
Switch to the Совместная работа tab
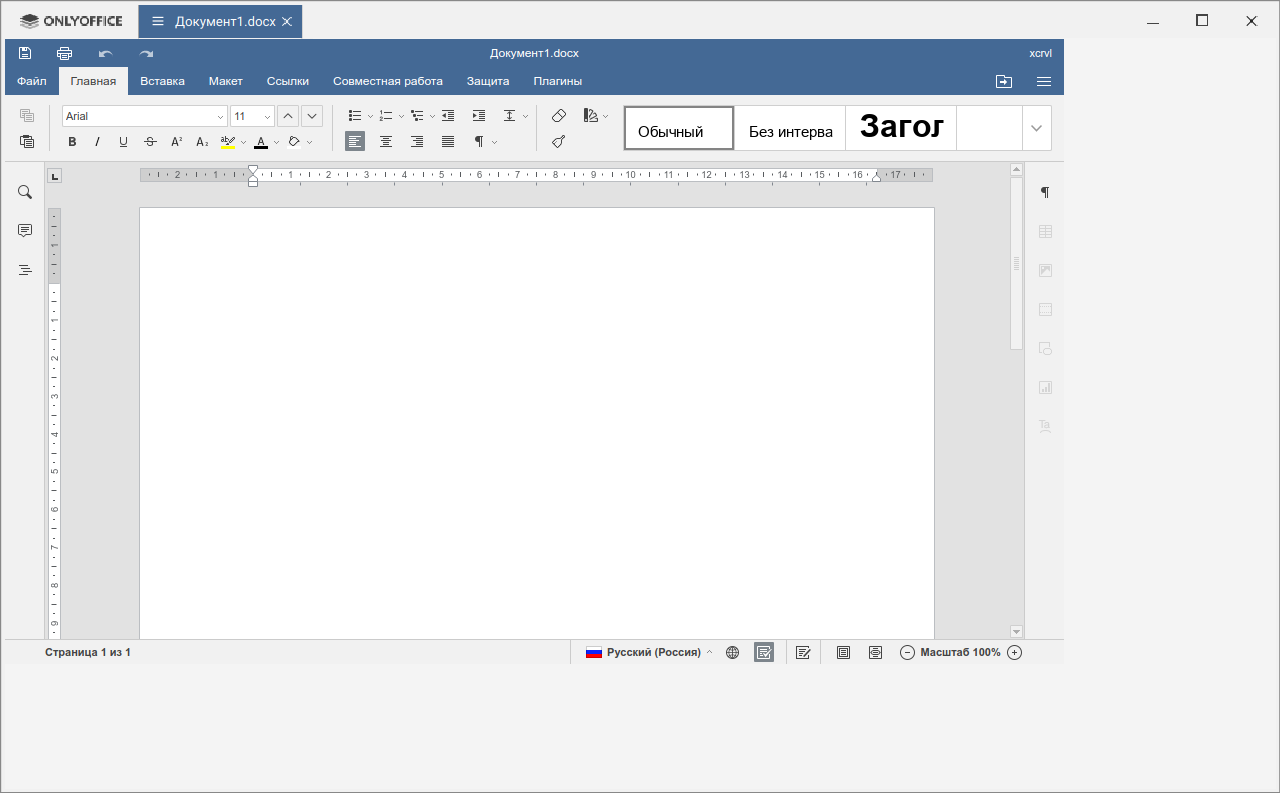click(388, 81)
